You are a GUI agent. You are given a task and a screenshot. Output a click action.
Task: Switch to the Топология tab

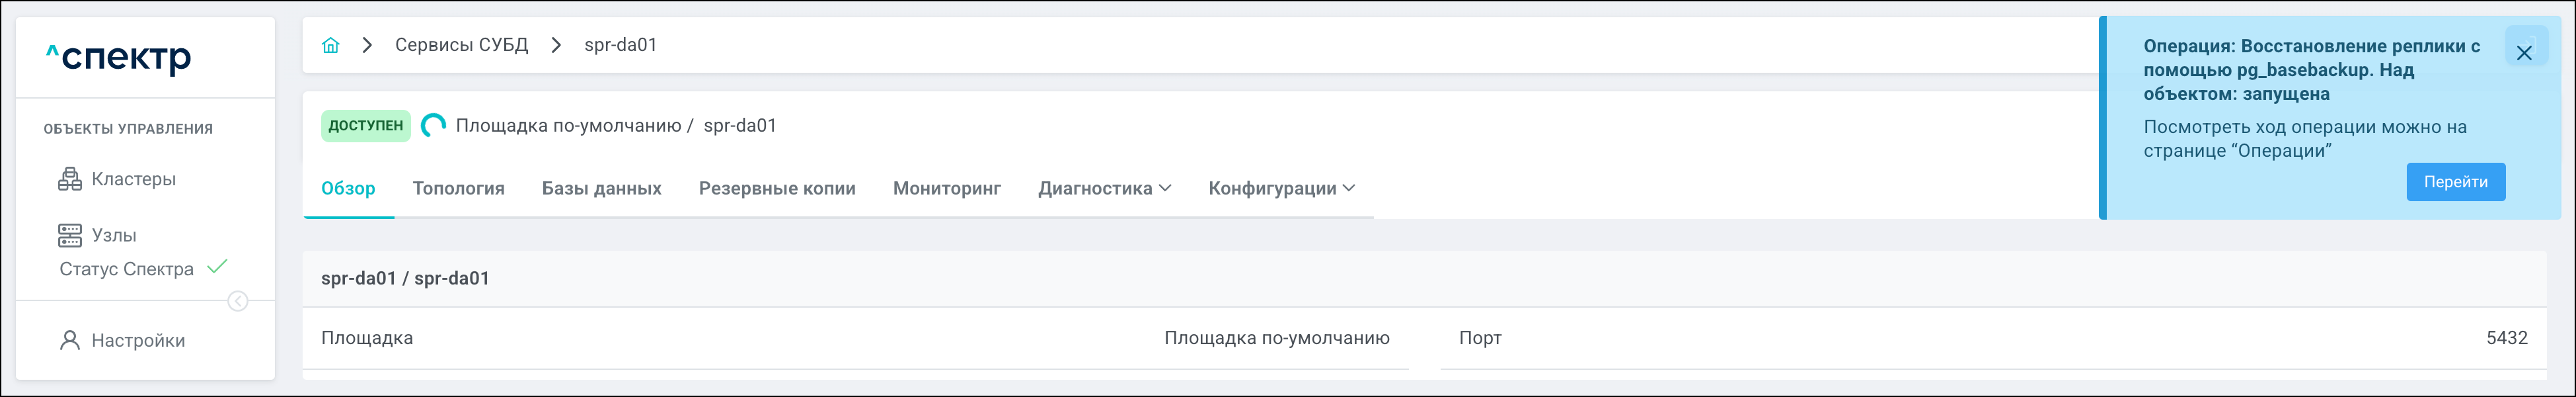pyautogui.click(x=458, y=188)
